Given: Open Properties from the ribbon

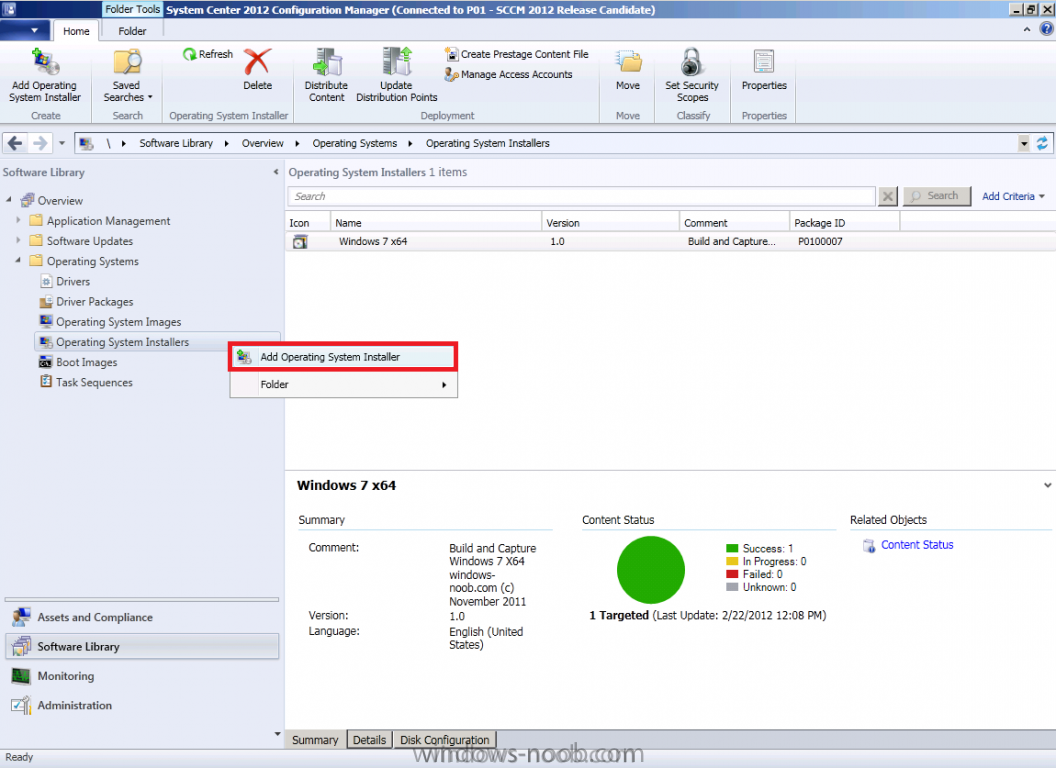Looking at the screenshot, I should pos(764,69).
